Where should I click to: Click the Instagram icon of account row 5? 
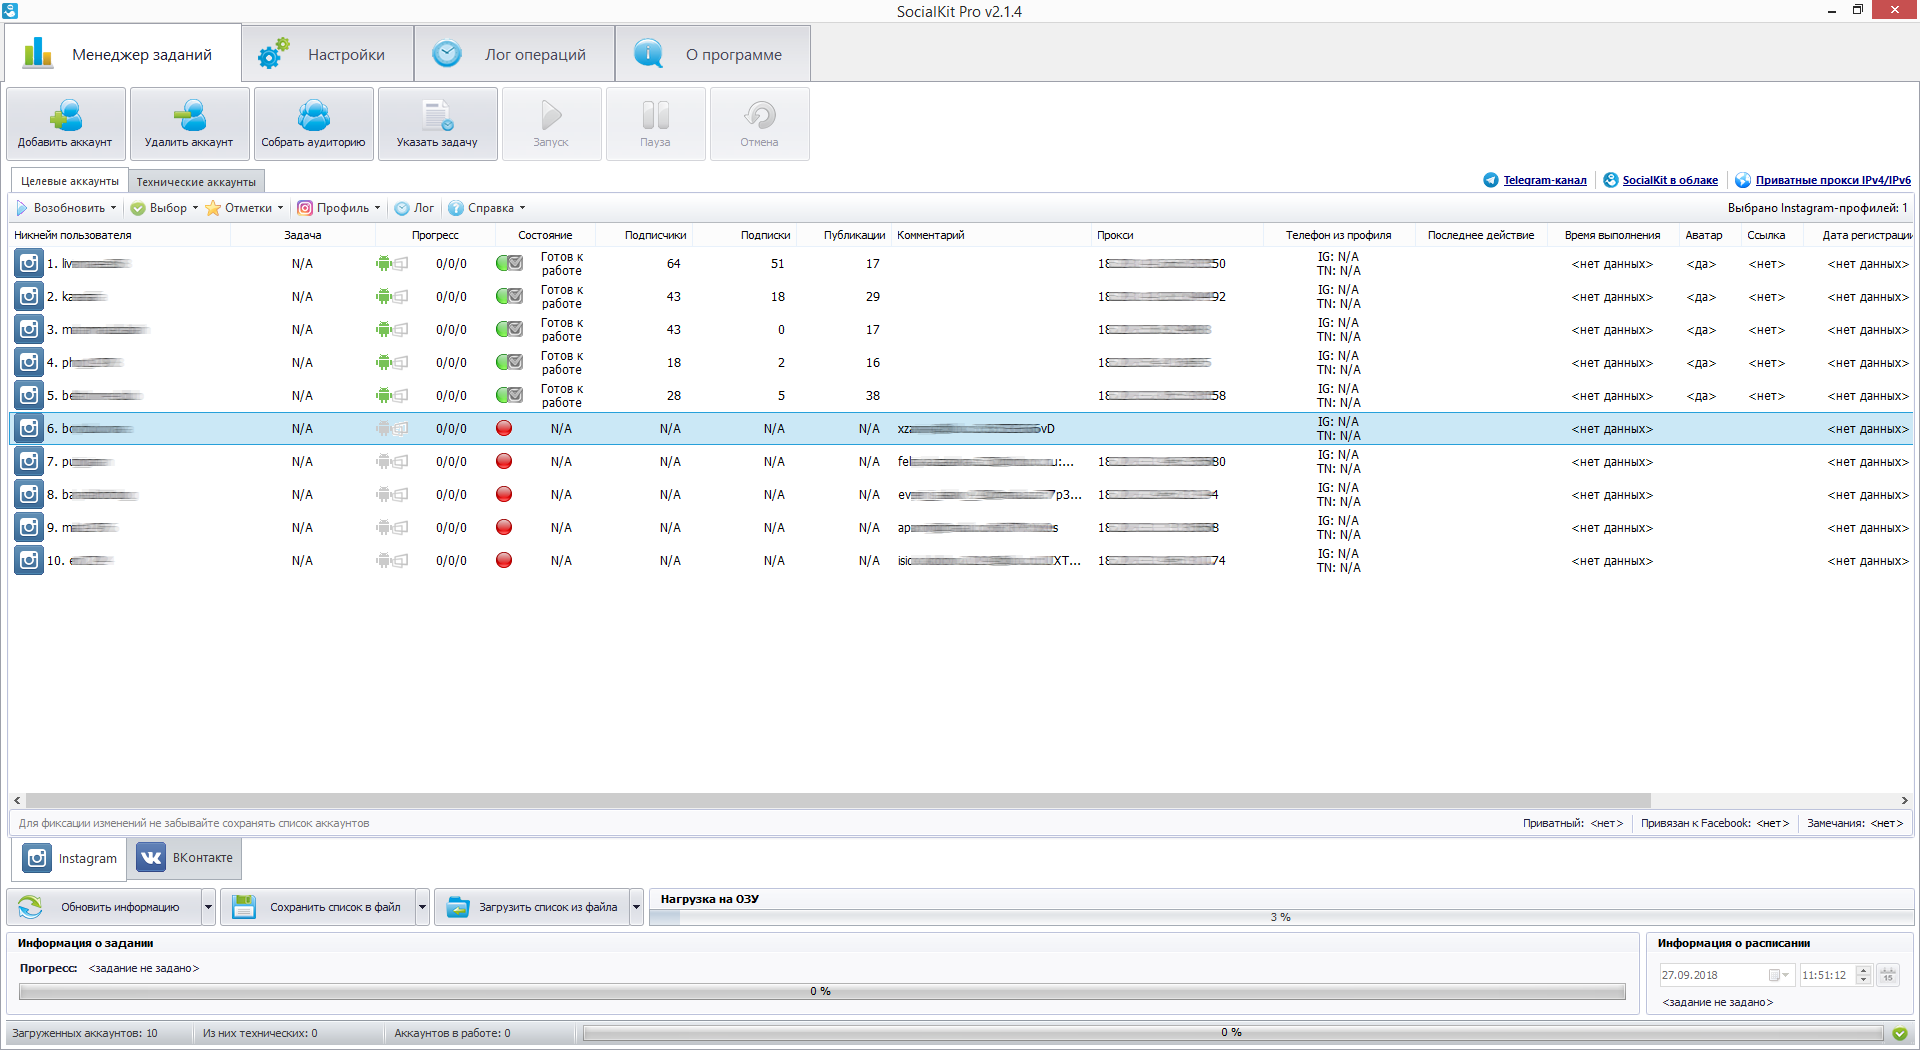(x=29, y=395)
